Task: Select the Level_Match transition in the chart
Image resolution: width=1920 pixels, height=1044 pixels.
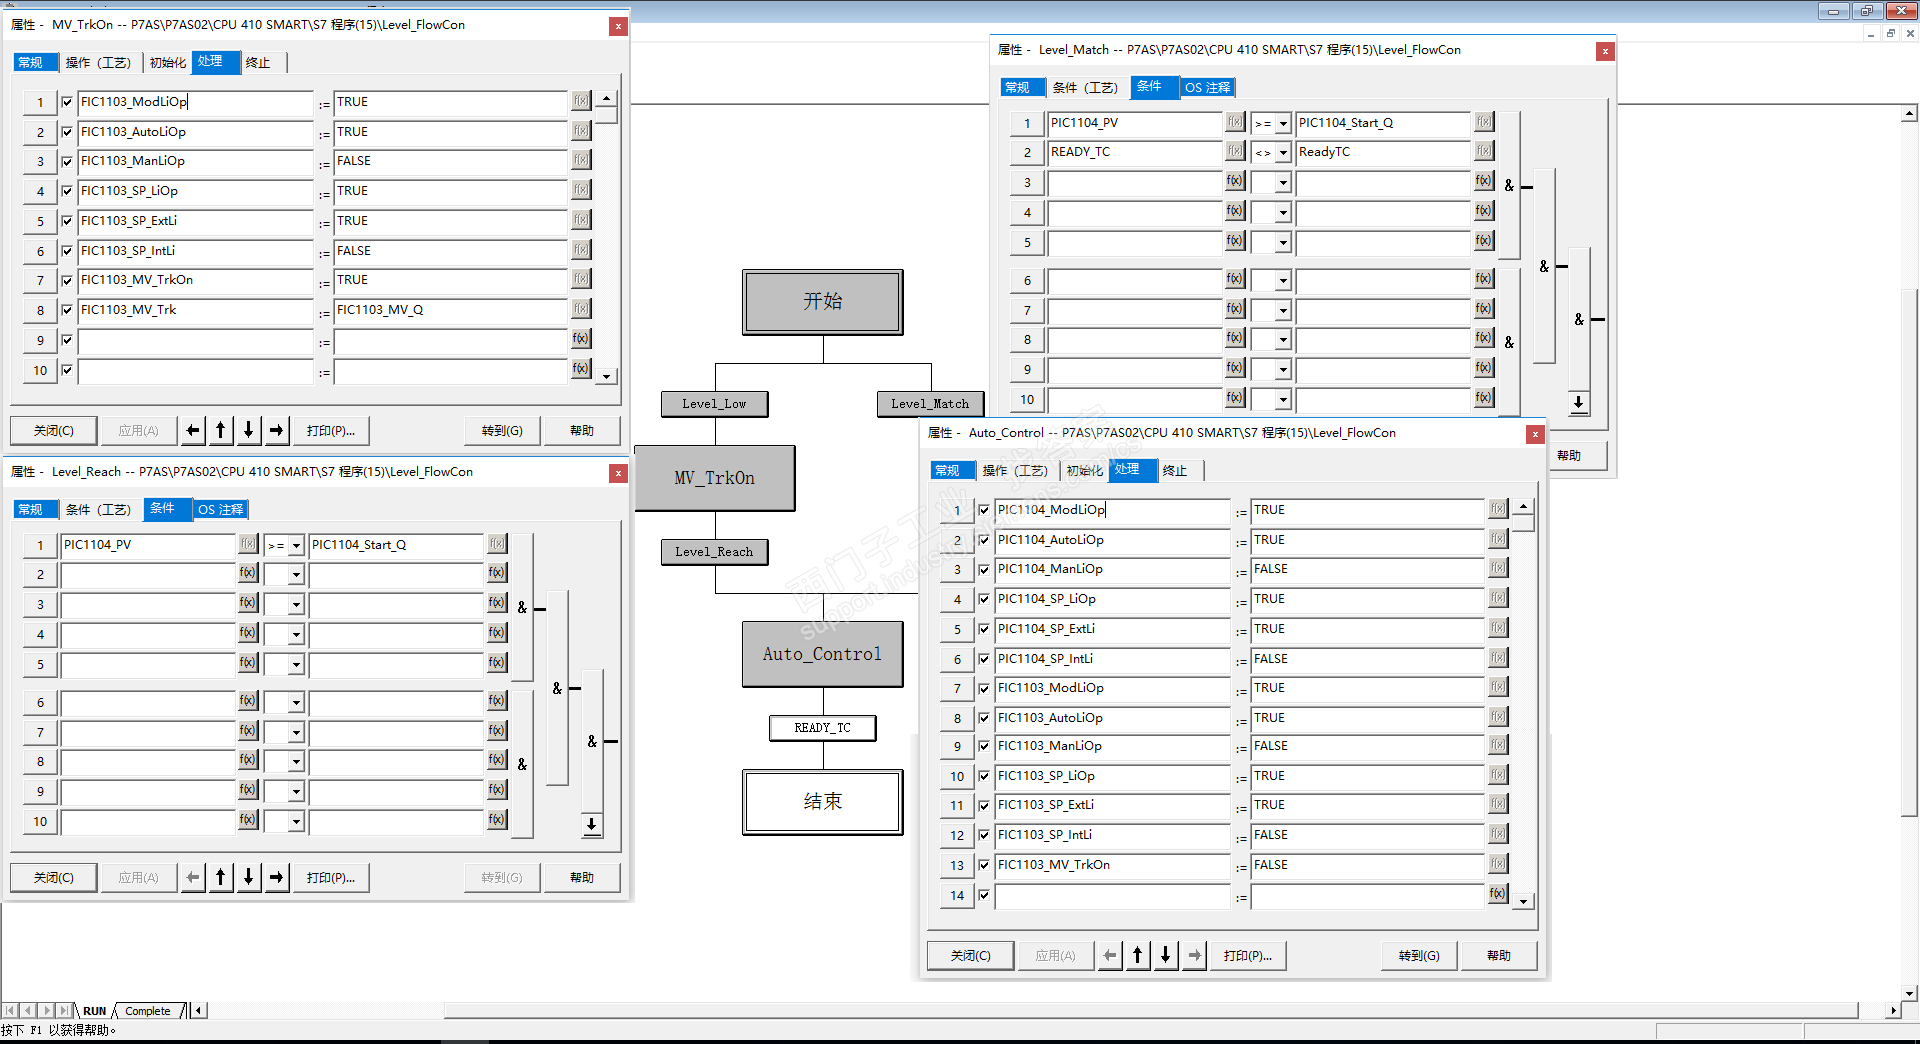Action: pos(930,404)
